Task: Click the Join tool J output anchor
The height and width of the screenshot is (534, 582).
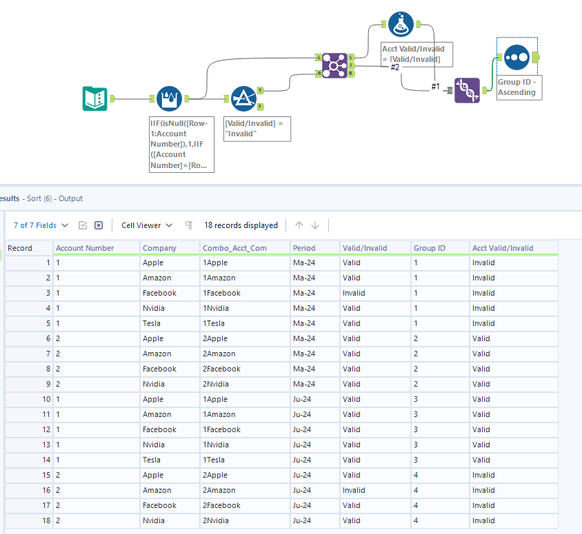Action: (x=352, y=66)
